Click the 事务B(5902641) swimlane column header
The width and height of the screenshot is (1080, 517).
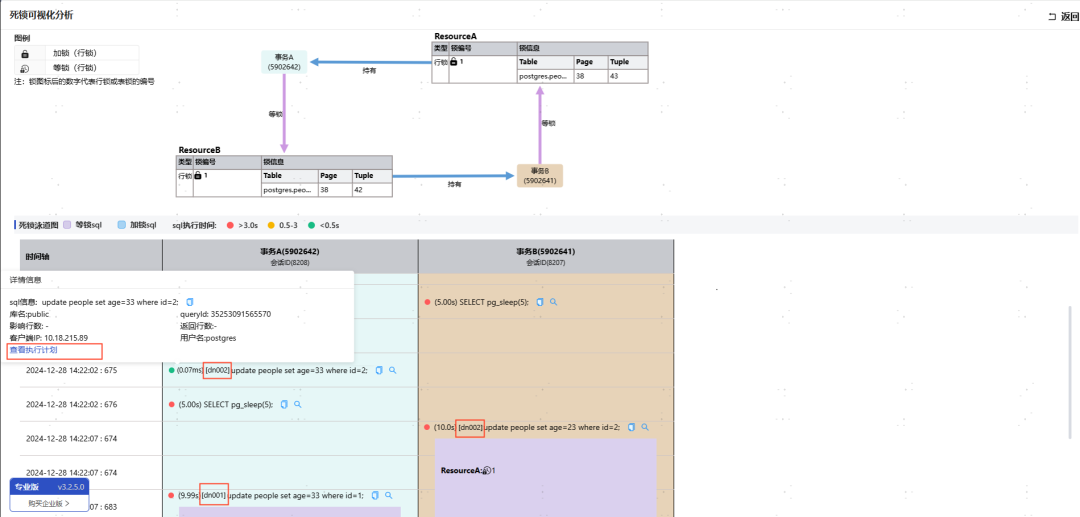pyautogui.click(x=546, y=256)
